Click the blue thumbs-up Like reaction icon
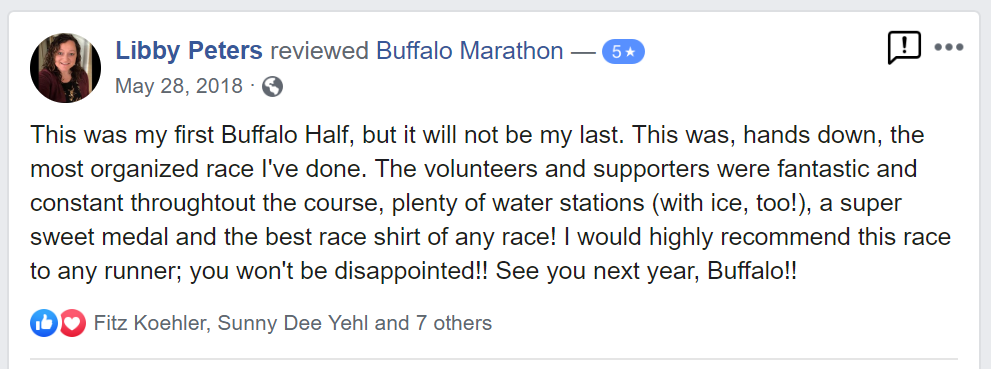This screenshot has width=991, height=369. coord(44,324)
